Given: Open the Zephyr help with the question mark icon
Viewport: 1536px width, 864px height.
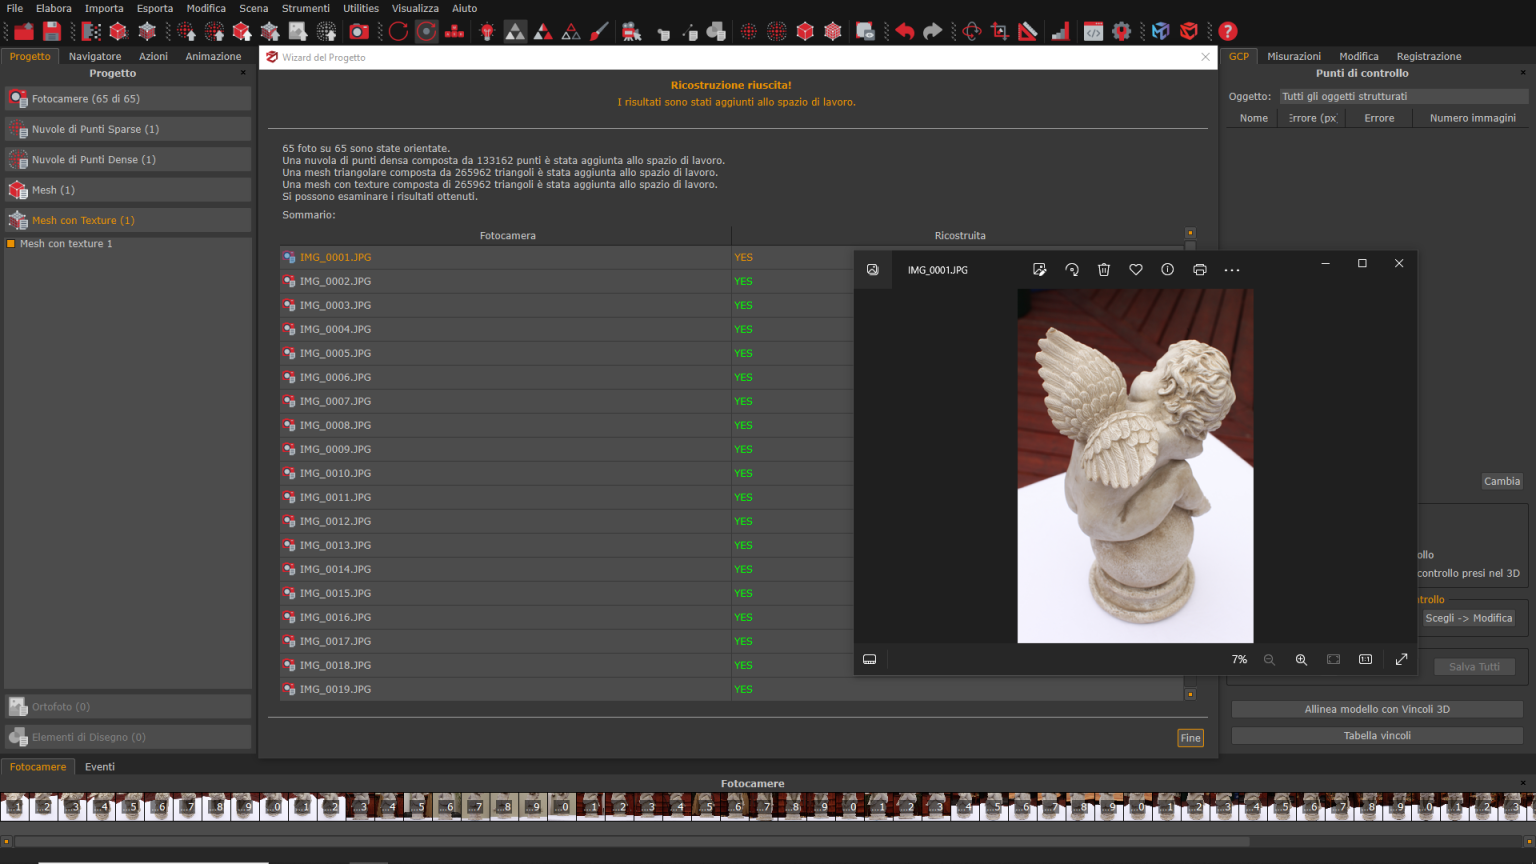Looking at the screenshot, I should coord(1226,31).
